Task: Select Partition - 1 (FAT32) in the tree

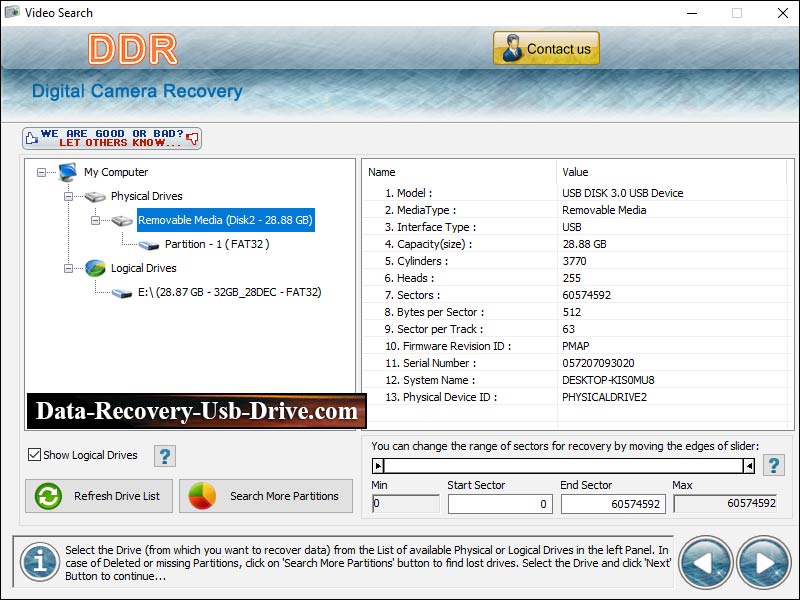Action: point(217,244)
